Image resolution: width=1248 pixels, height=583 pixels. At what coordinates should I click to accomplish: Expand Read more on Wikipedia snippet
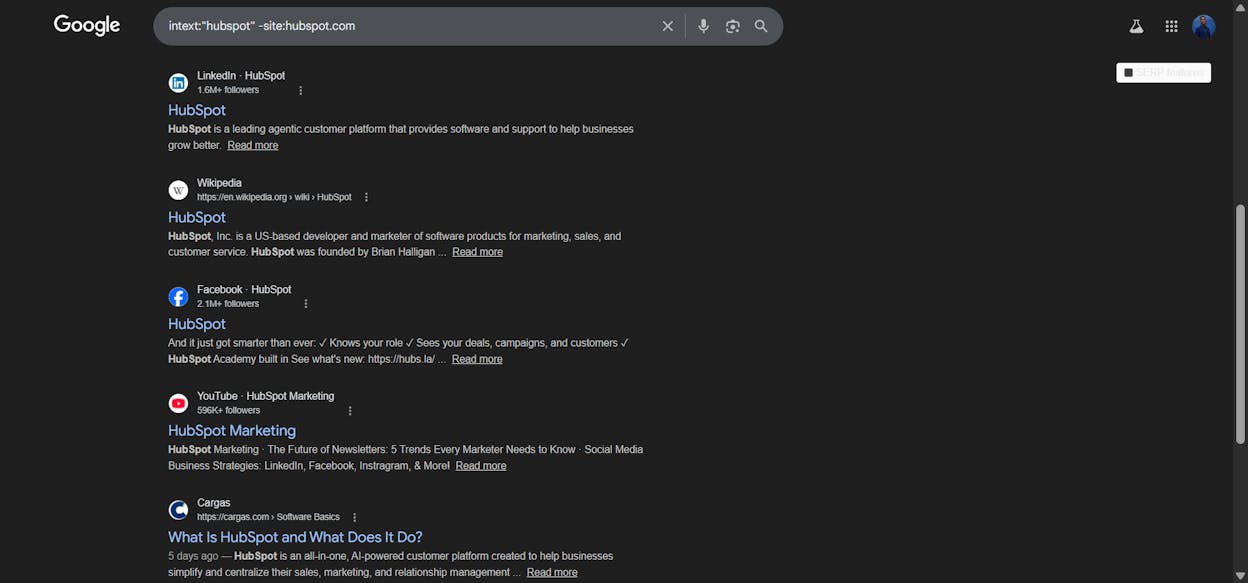click(x=478, y=252)
